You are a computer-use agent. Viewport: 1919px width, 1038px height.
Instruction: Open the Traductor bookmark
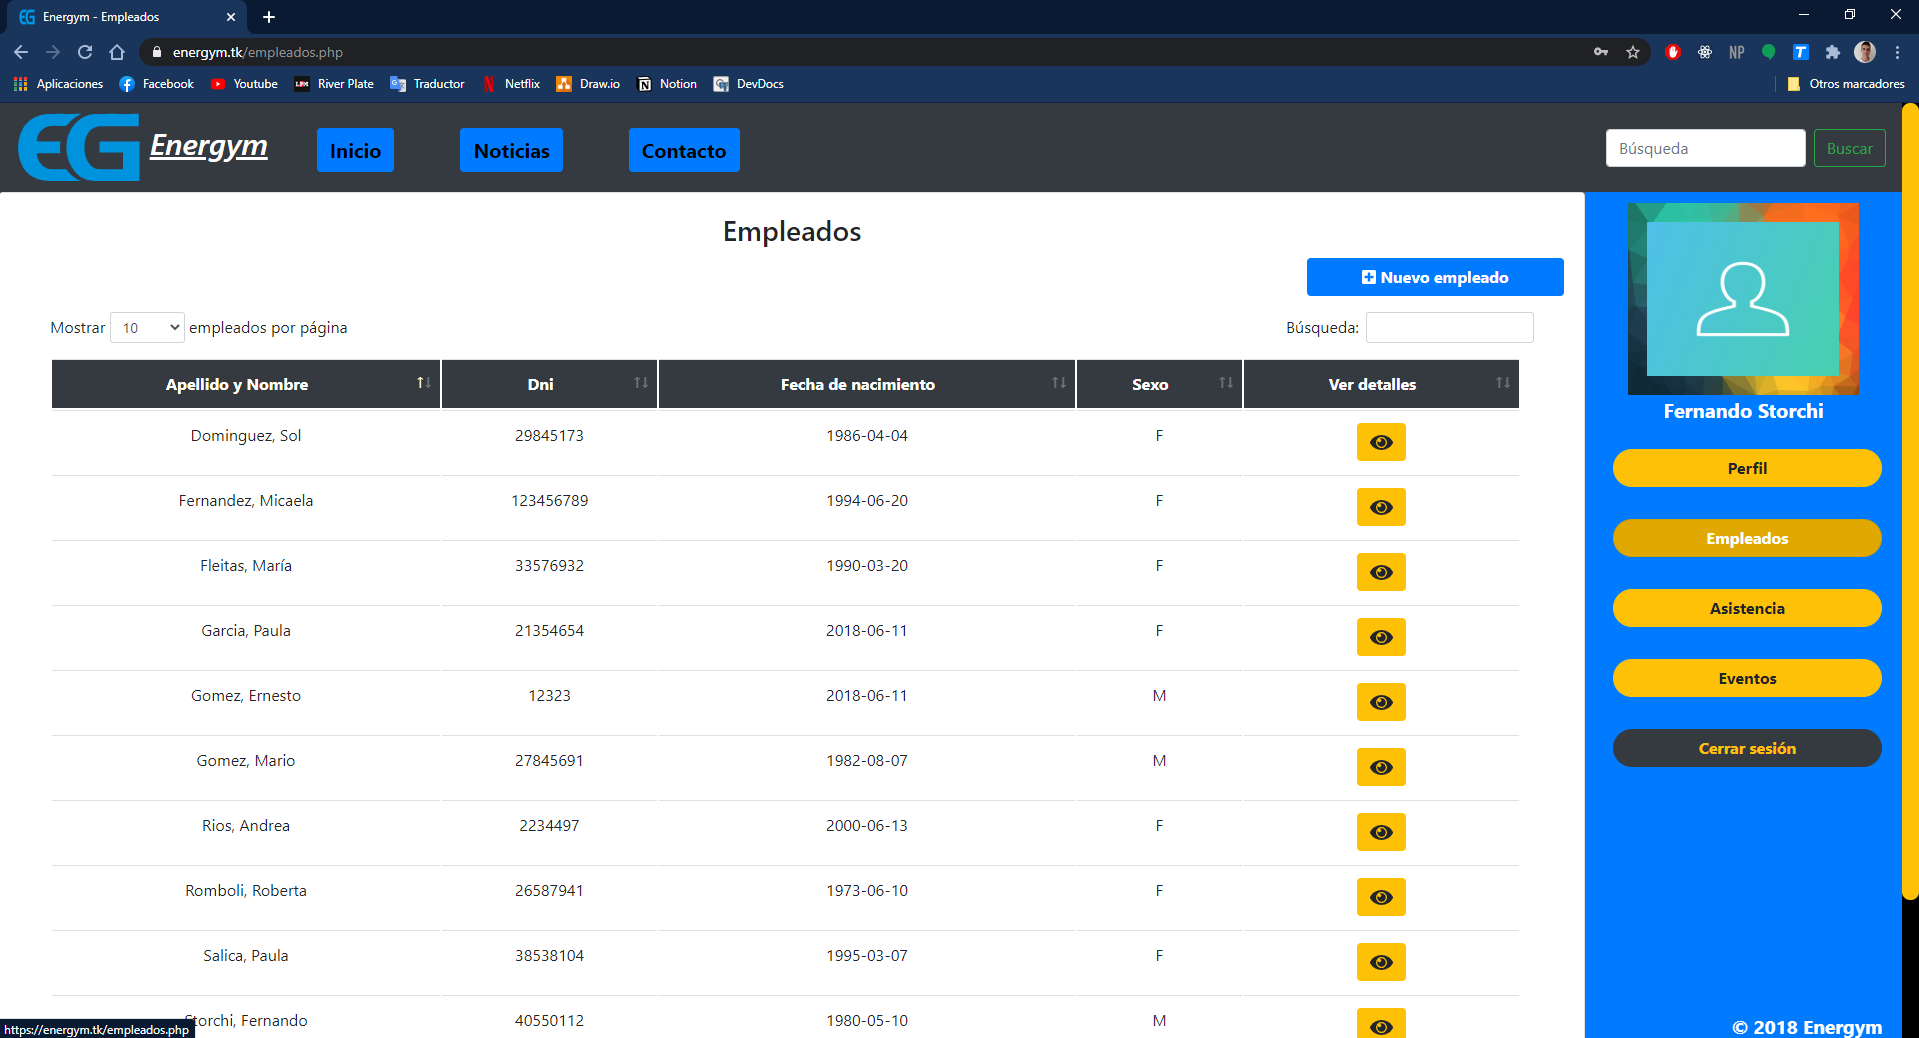(x=427, y=84)
